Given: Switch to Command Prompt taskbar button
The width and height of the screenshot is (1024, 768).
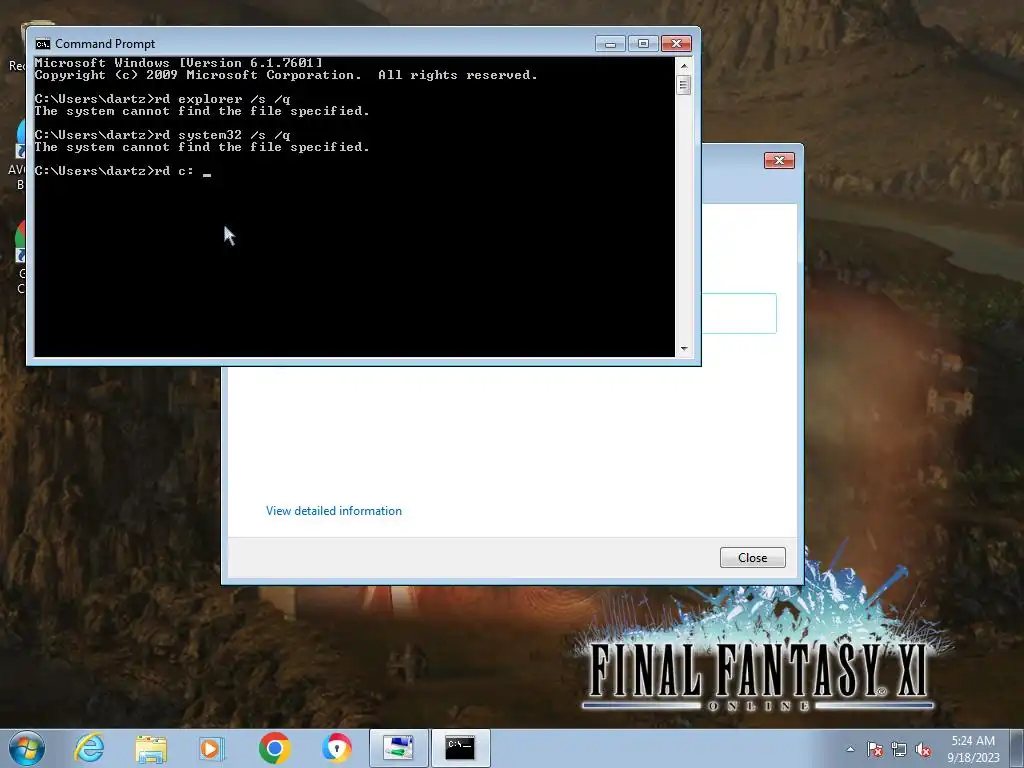Looking at the screenshot, I should click(460, 748).
